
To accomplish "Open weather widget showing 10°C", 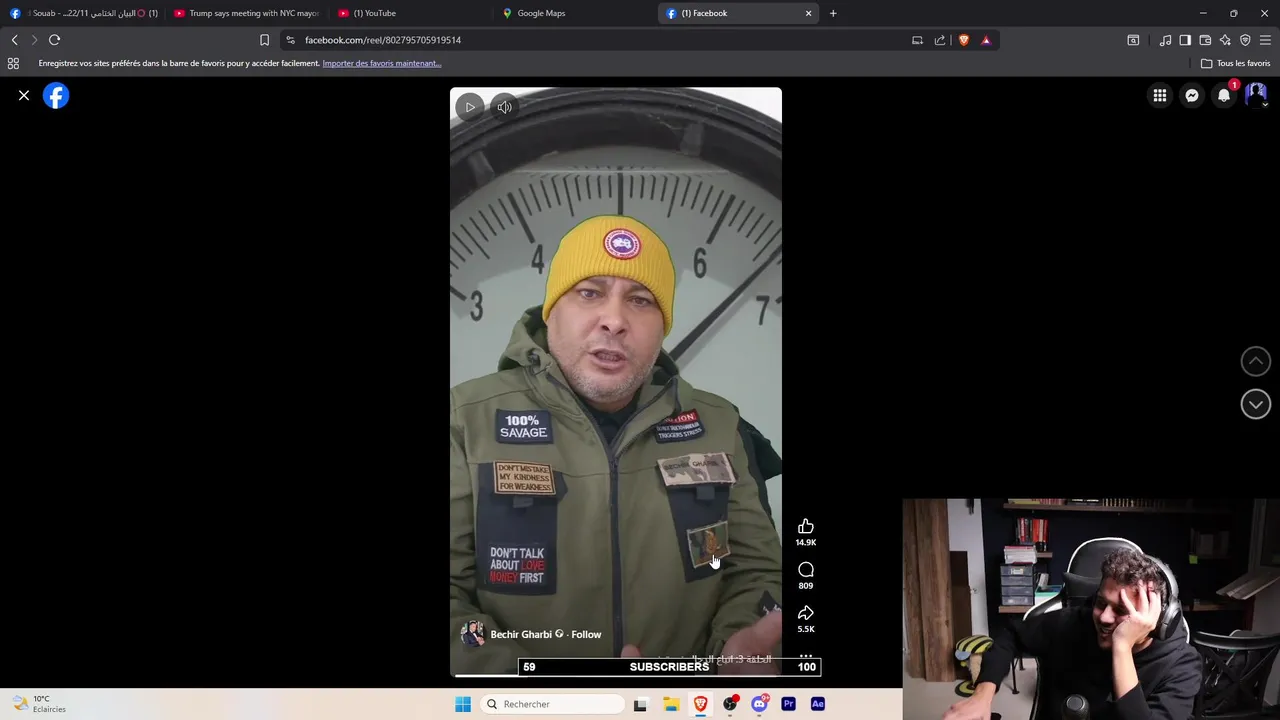I will (x=38, y=704).
